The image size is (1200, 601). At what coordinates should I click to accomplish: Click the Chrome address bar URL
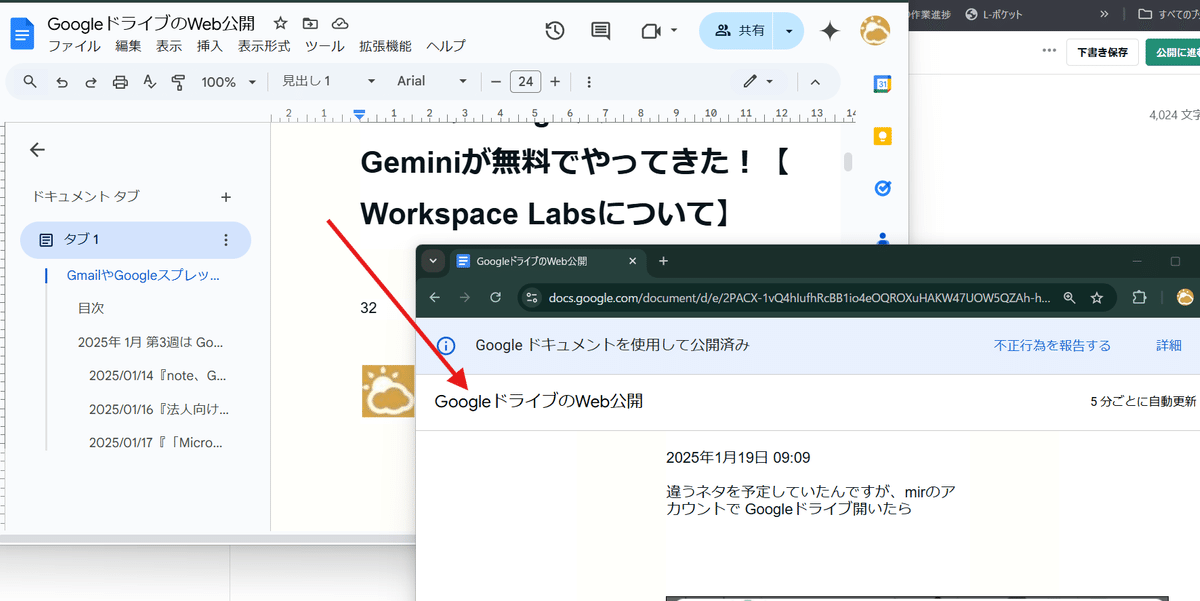coord(800,297)
